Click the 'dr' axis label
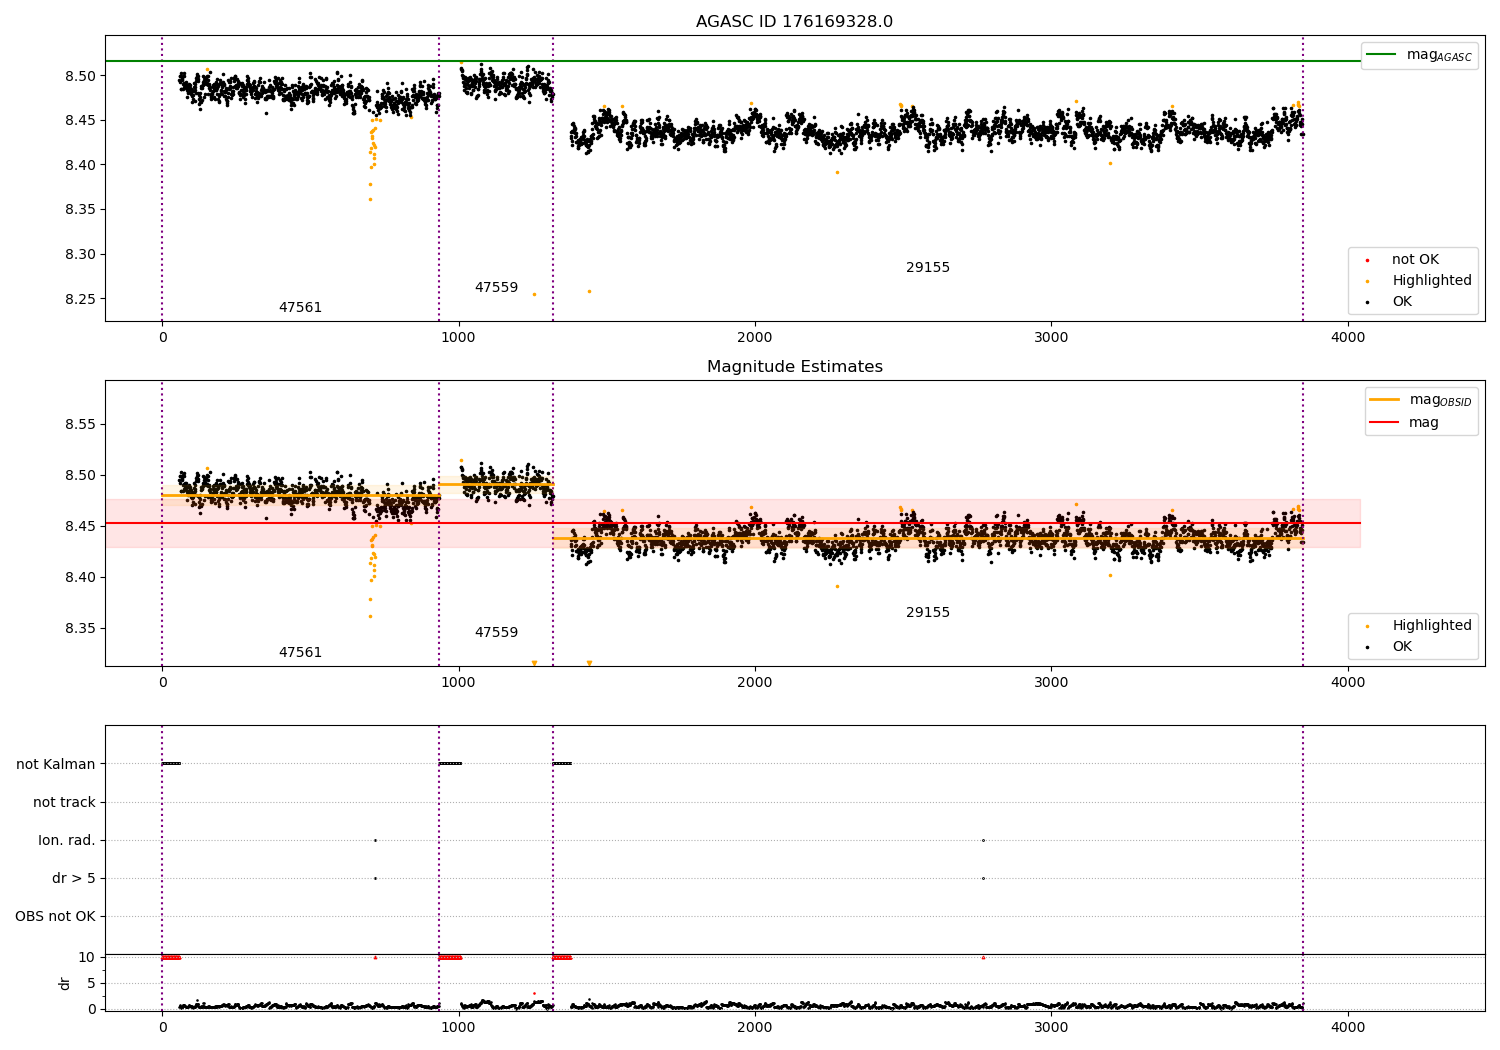Viewport: 1500px width, 1050px height. coord(65,983)
